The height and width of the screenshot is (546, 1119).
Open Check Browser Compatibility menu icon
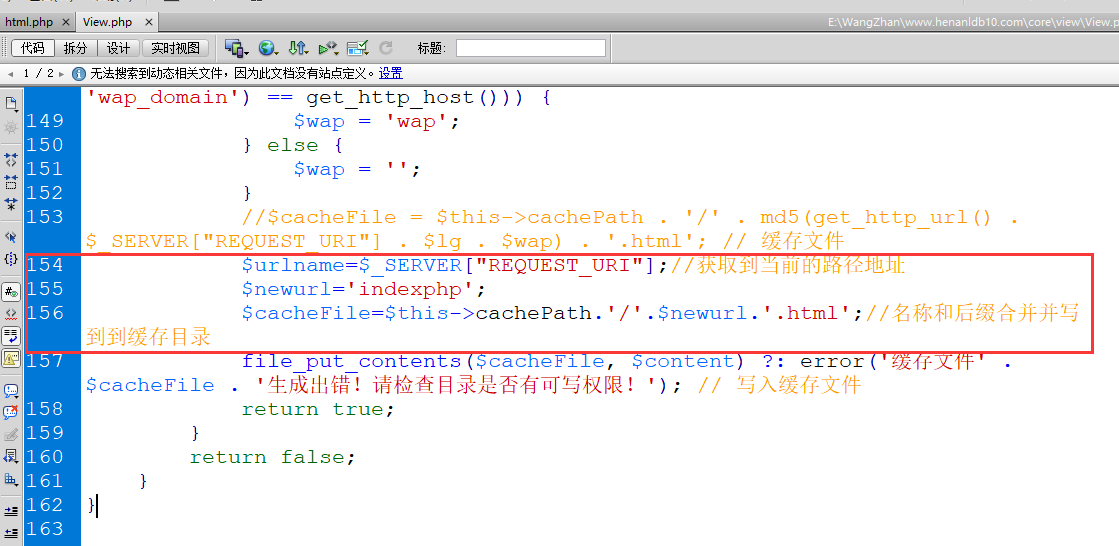pos(358,49)
